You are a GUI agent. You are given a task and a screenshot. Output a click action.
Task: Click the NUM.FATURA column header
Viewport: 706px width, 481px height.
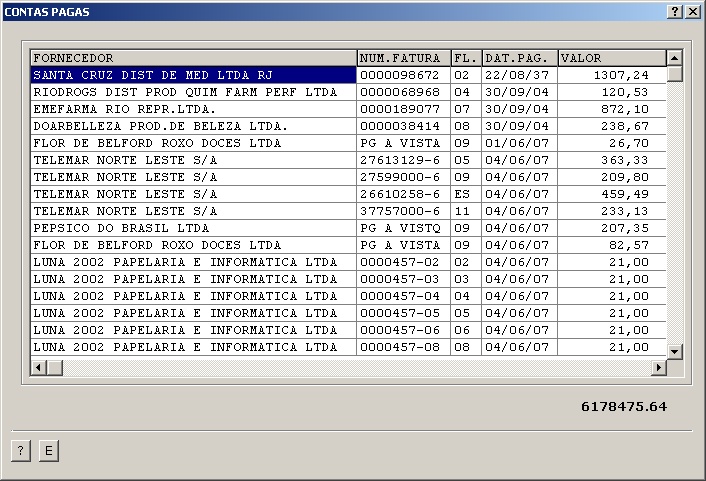(x=404, y=58)
